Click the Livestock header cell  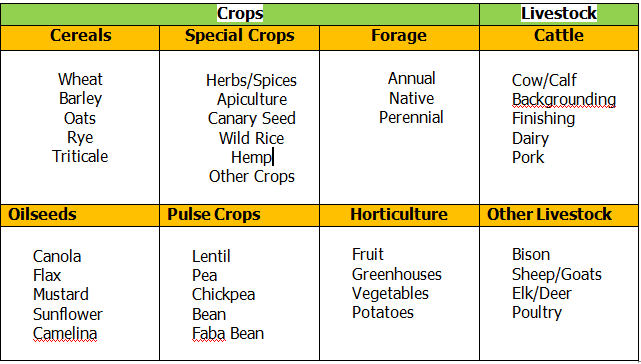pyautogui.click(x=559, y=14)
